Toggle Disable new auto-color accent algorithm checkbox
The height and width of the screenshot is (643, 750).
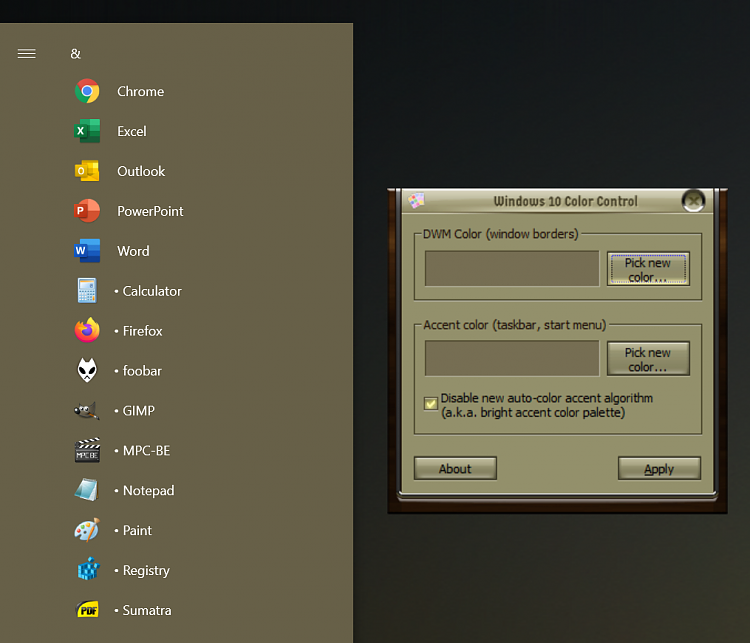pyautogui.click(x=430, y=404)
